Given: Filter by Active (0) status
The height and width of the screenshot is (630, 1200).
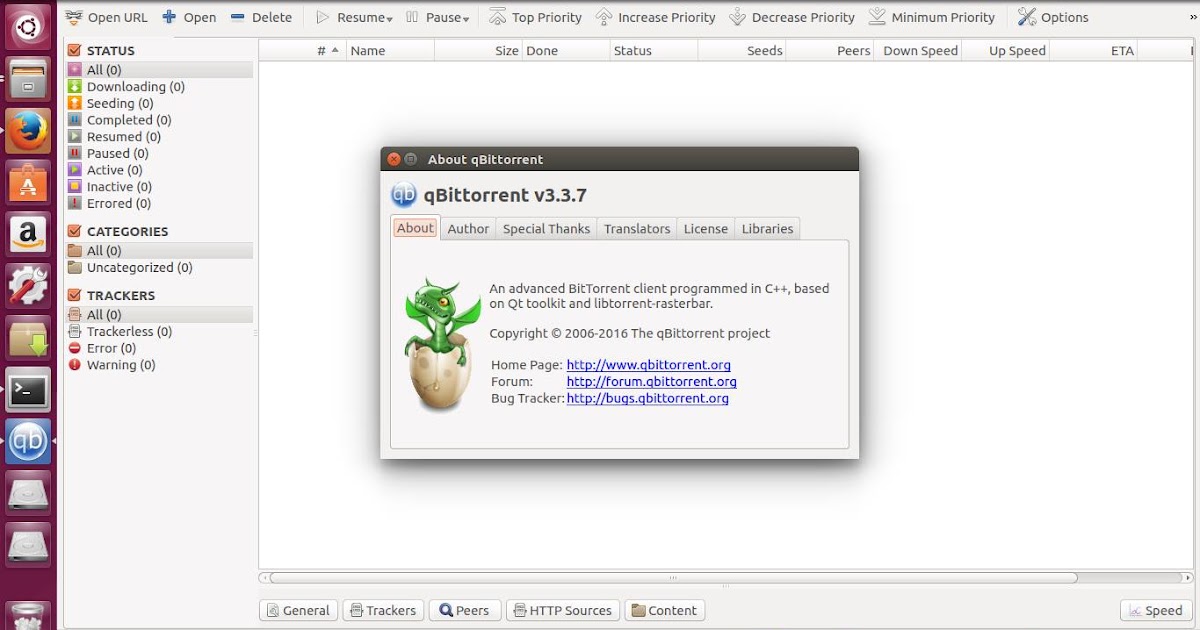Looking at the screenshot, I should point(159,170).
